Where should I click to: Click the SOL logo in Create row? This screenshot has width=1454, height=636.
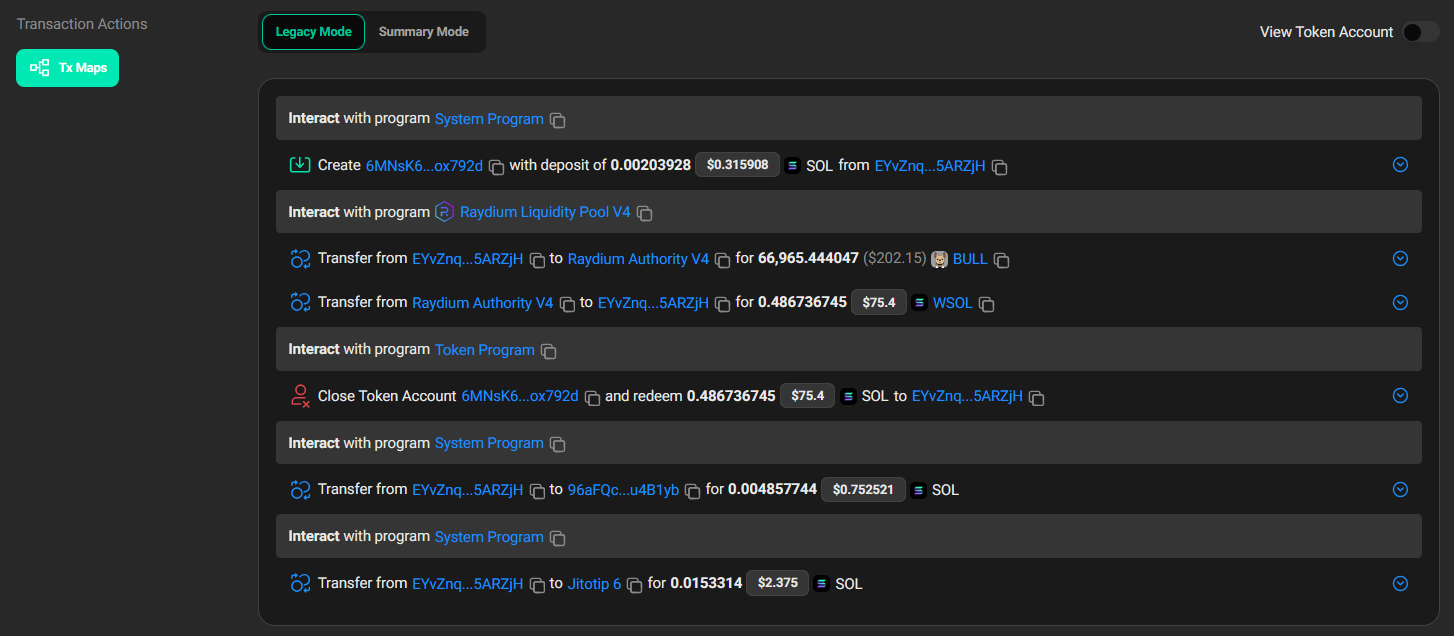(x=794, y=166)
